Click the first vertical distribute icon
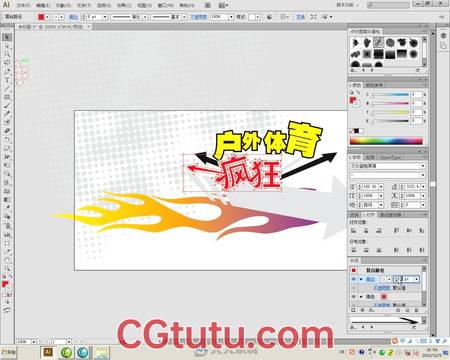The image size is (450, 360). point(353,250)
